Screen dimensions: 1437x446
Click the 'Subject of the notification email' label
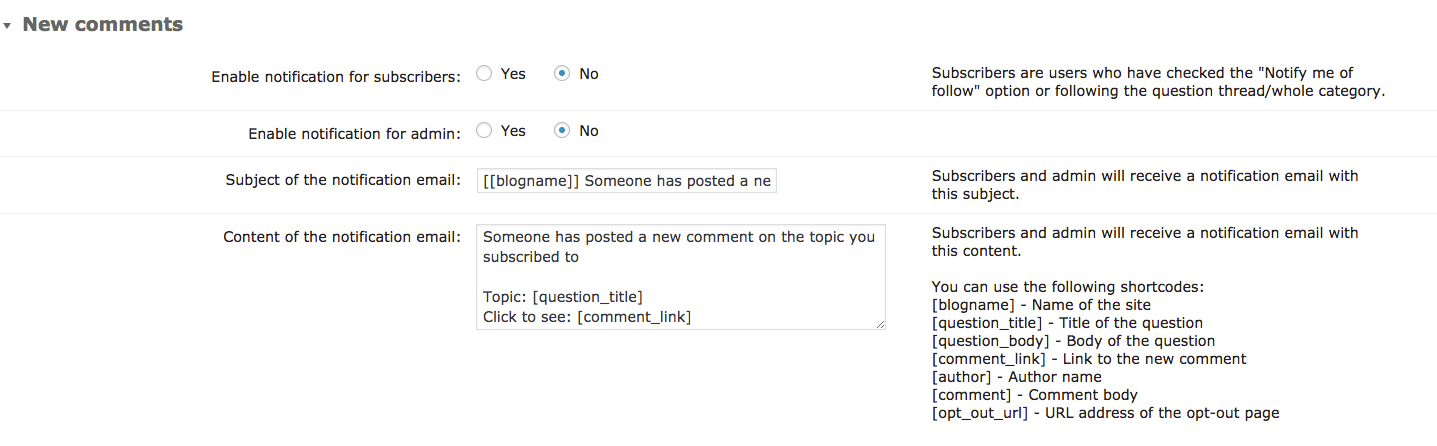pos(343,180)
